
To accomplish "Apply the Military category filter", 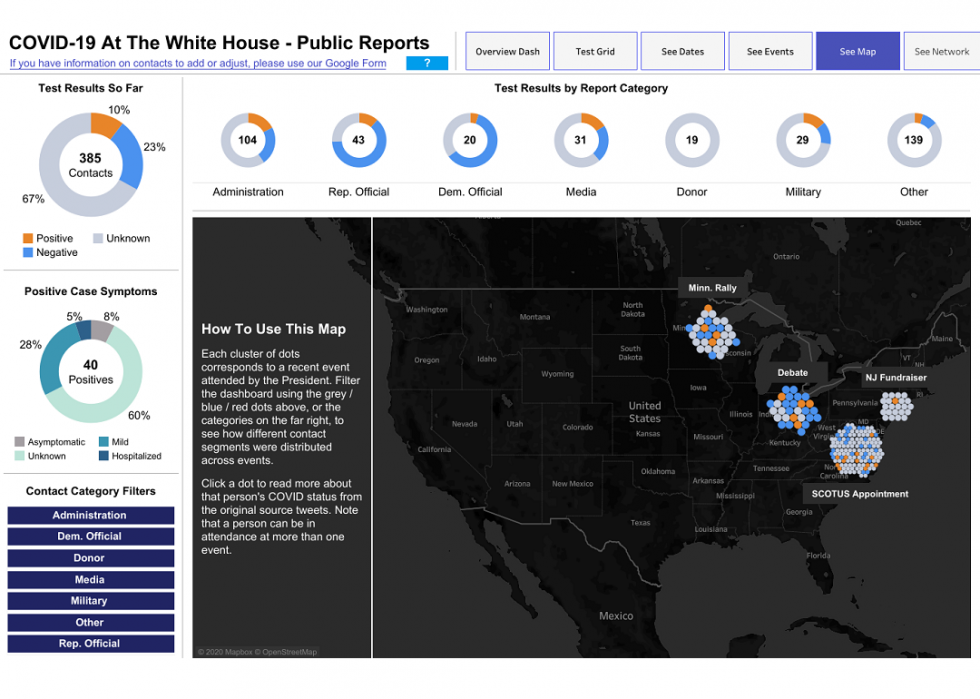I will point(91,601).
